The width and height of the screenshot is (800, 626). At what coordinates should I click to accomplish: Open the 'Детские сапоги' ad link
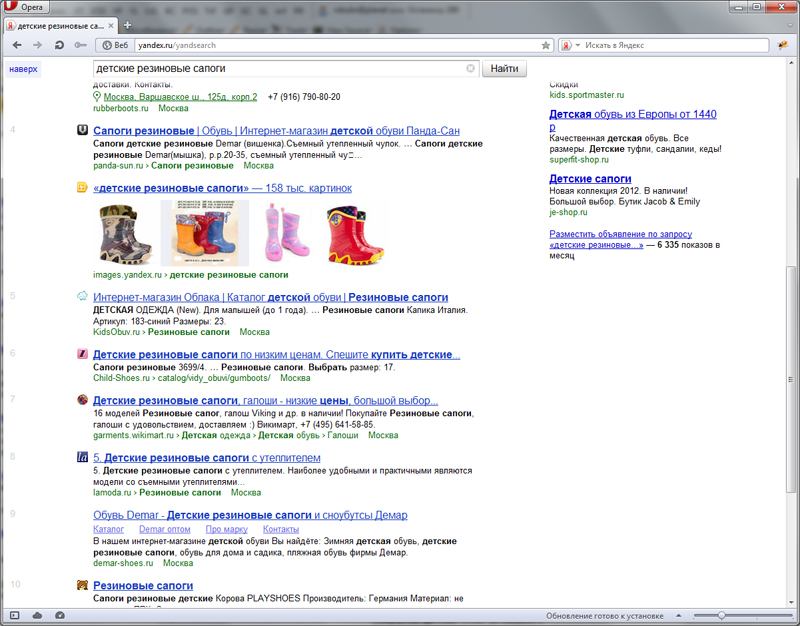pyautogui.click(x=590, y=179)
